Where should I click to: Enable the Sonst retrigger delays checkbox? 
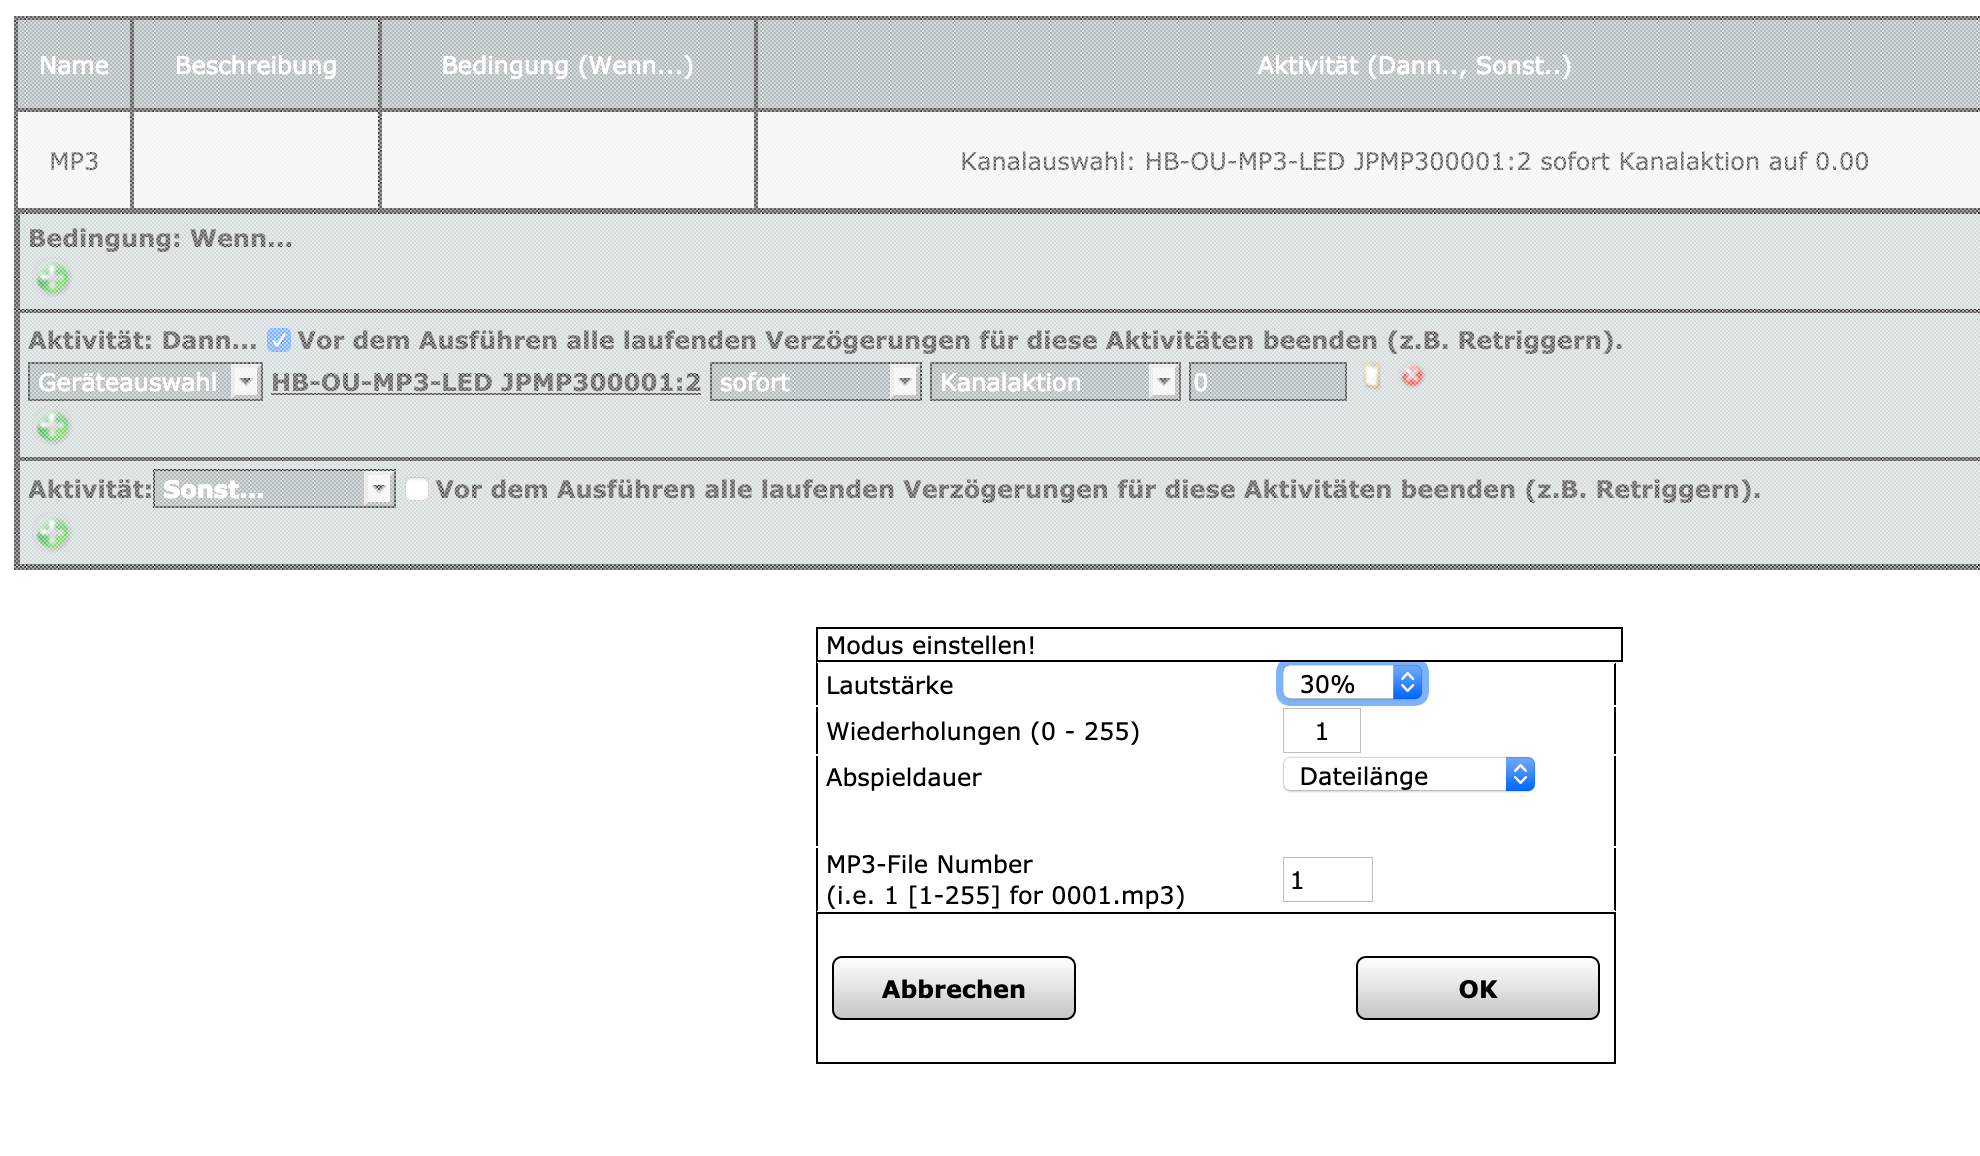coord(417,489)
